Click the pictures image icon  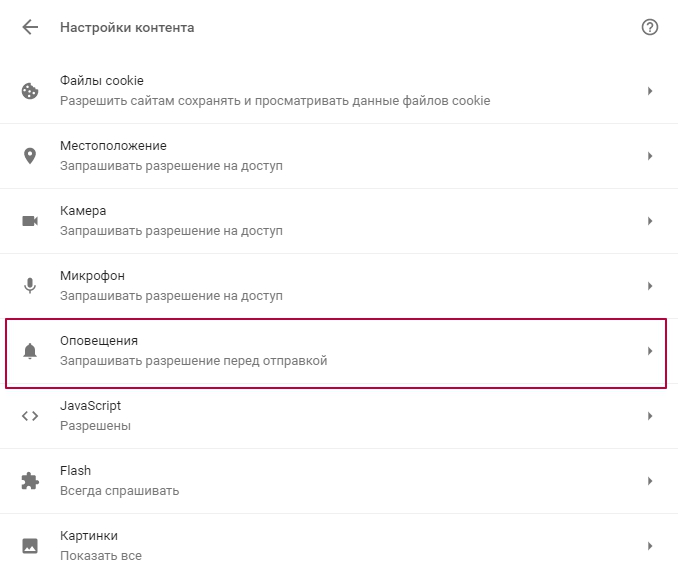click(30, 546)
